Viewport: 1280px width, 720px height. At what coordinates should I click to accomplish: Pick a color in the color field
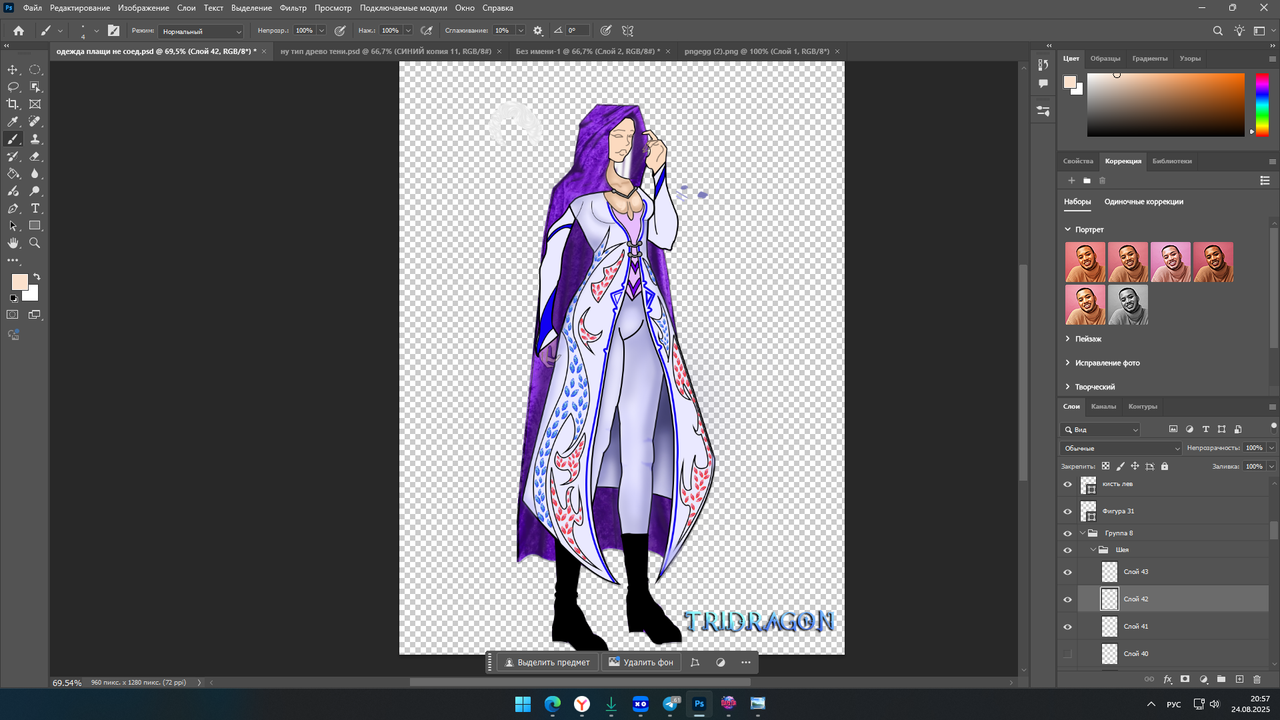click(x=1165, y=104)
